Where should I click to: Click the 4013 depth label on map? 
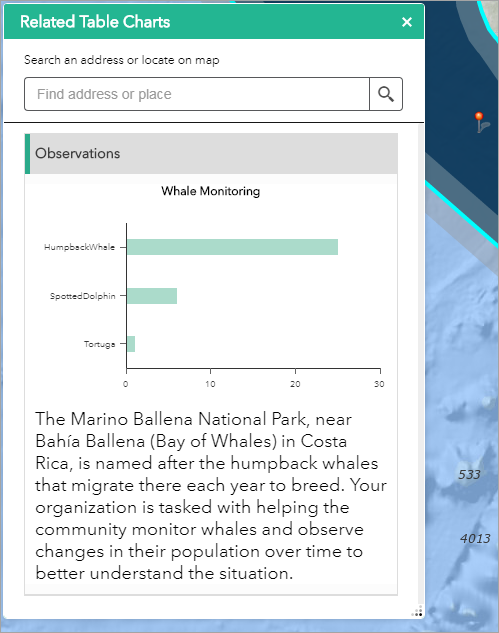(475, 539)
